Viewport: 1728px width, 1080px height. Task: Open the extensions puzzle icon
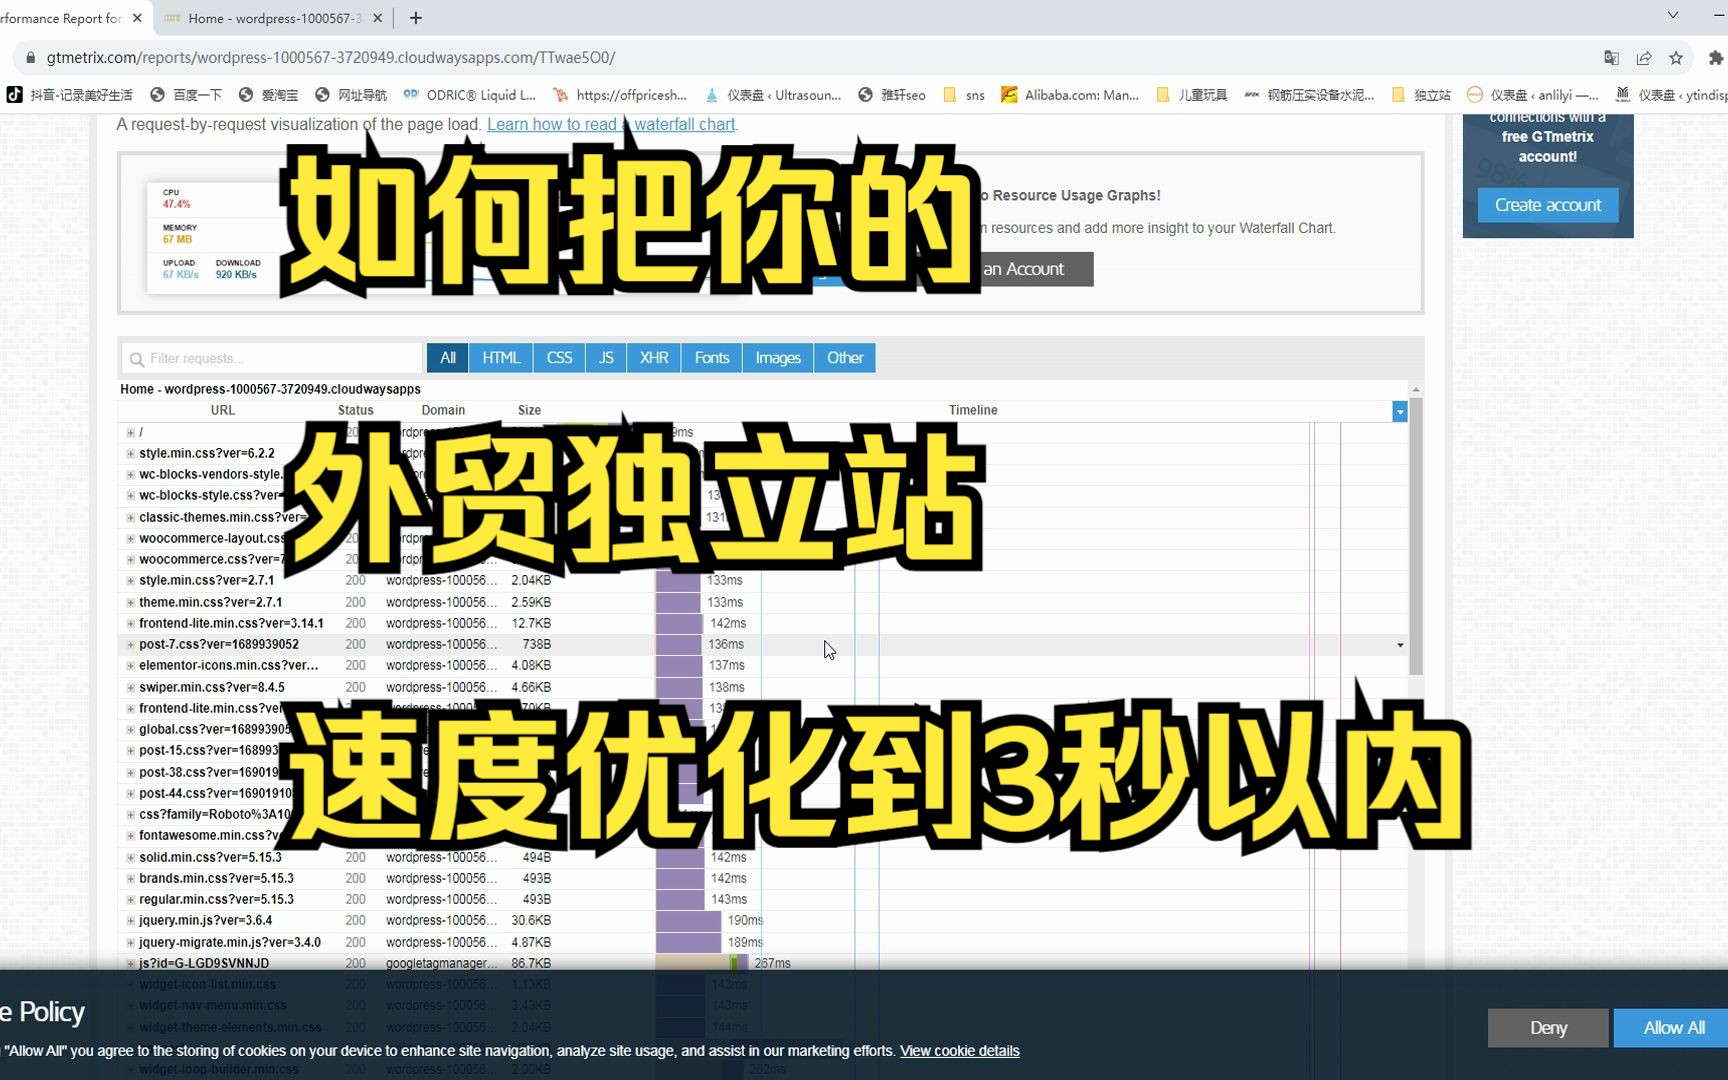(x=1716, y=58)
